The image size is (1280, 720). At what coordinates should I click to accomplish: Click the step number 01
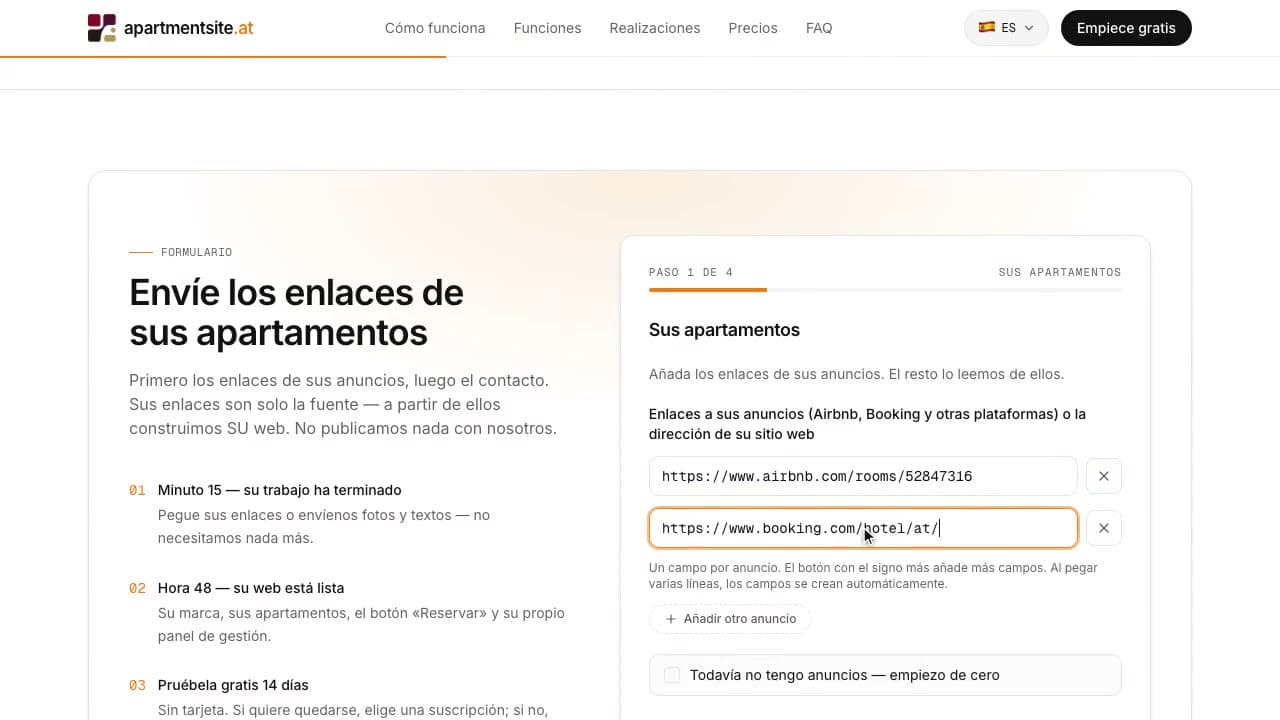(137, 490)
